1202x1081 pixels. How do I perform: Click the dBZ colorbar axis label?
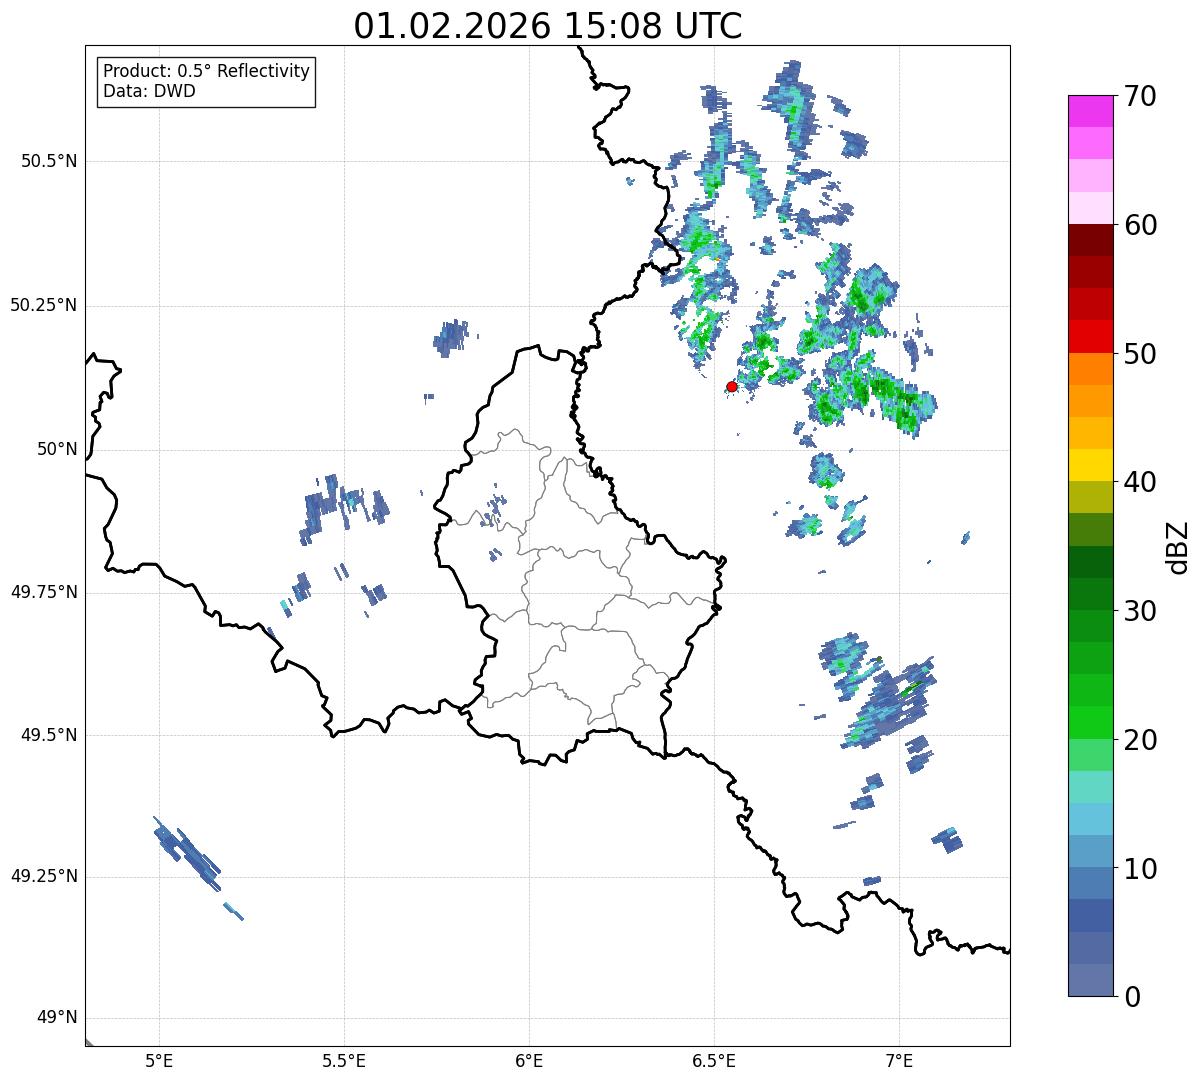1178,546
